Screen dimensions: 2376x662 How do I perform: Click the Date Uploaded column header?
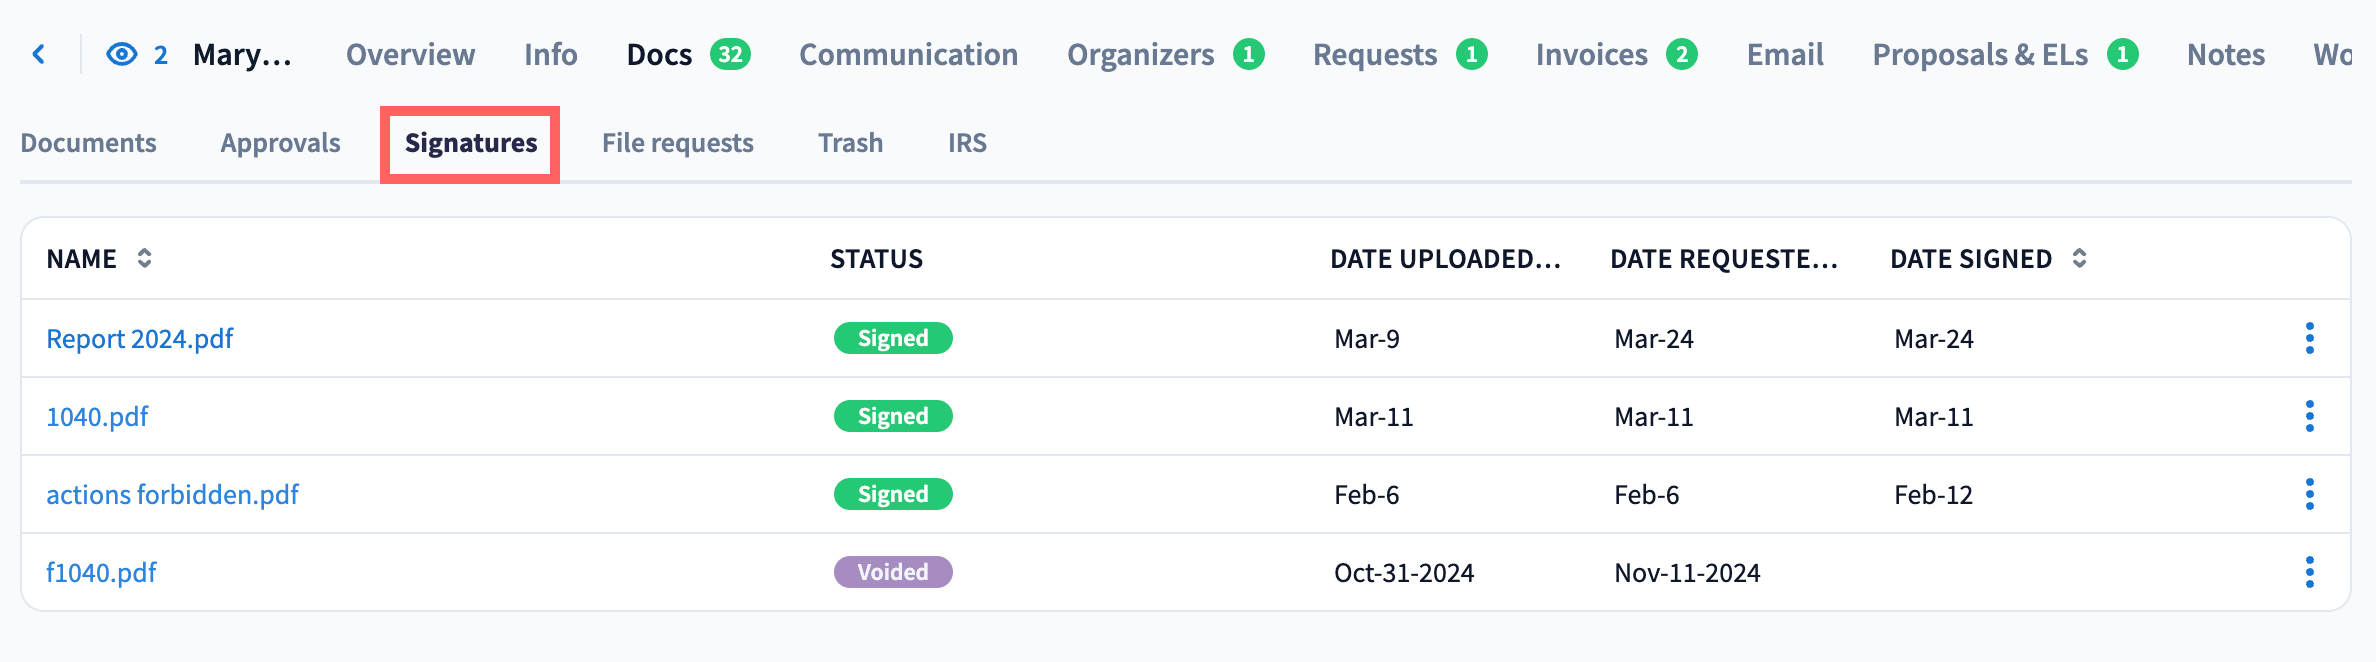click(x=1445, y=259)
